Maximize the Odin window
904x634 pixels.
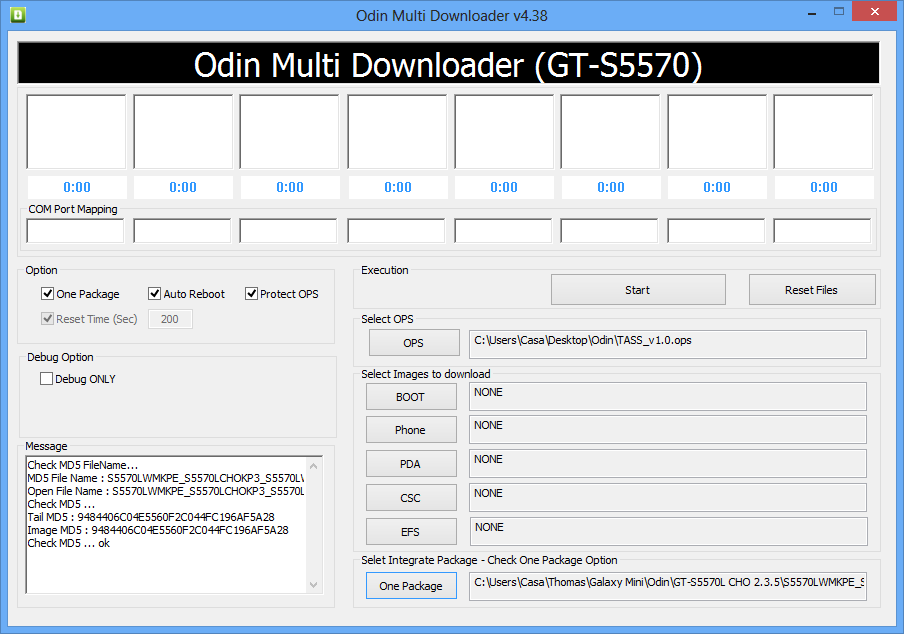tap(839, 12)
